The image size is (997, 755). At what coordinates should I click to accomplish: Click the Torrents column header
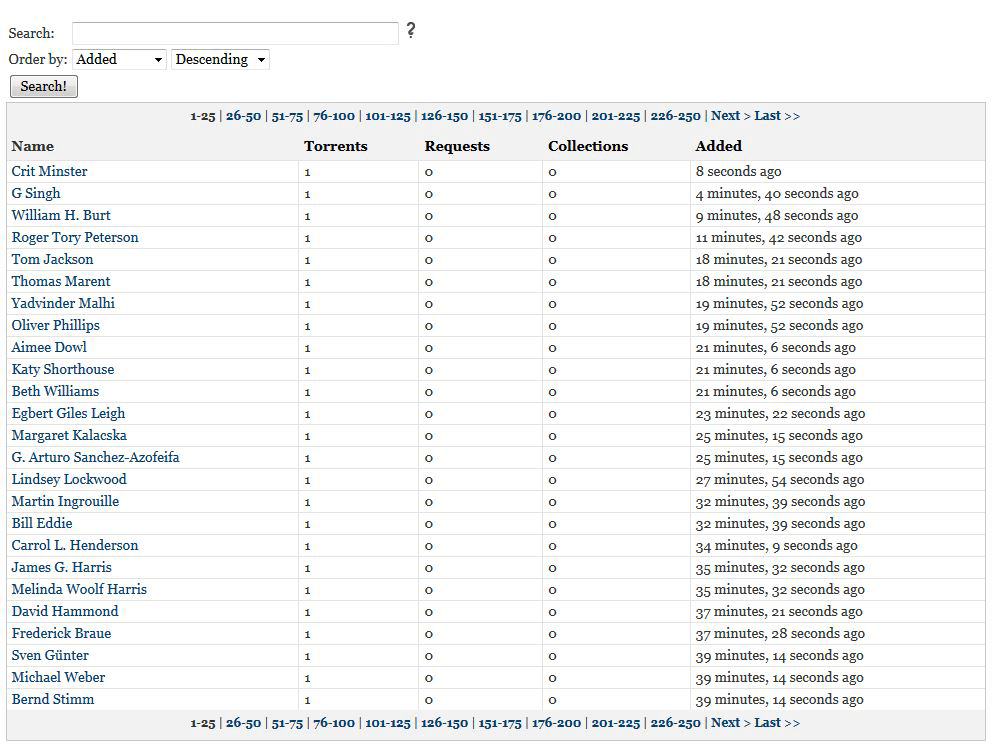click(x=336, y=146)
